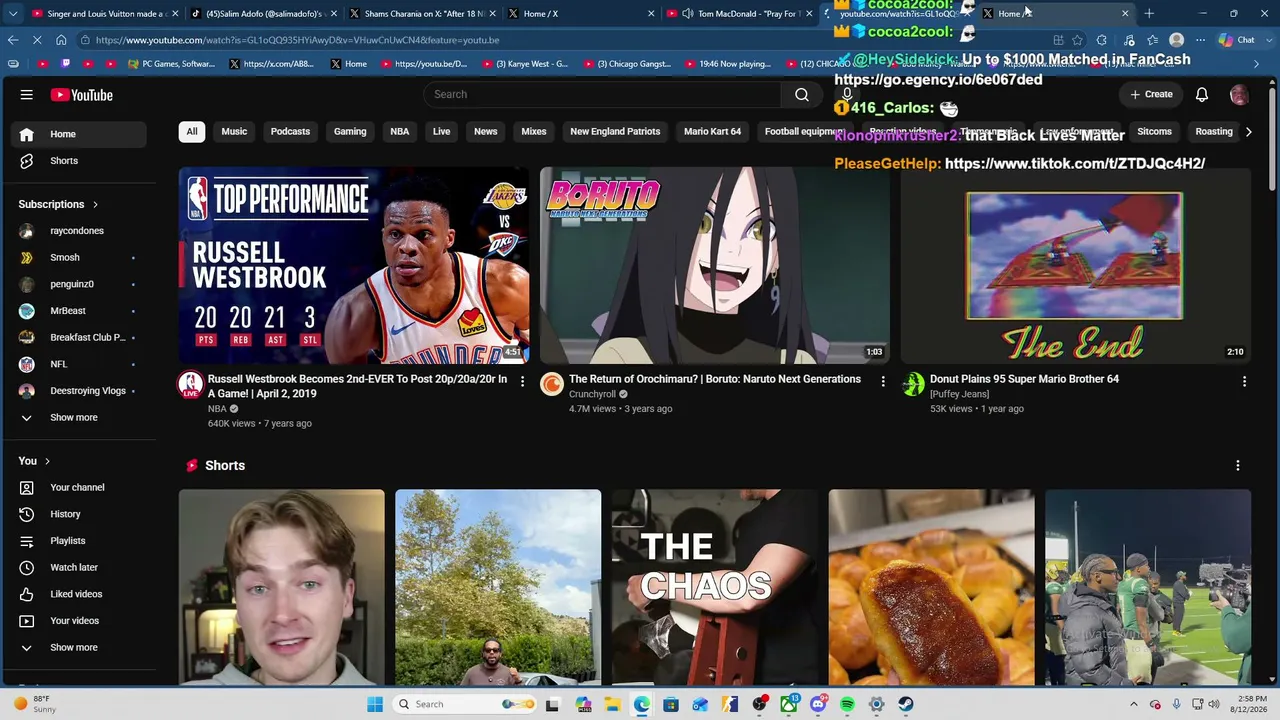Open The Return of Orochimaru title link
The height and width of the screenshot is (720, 1280).
point(715,379)
